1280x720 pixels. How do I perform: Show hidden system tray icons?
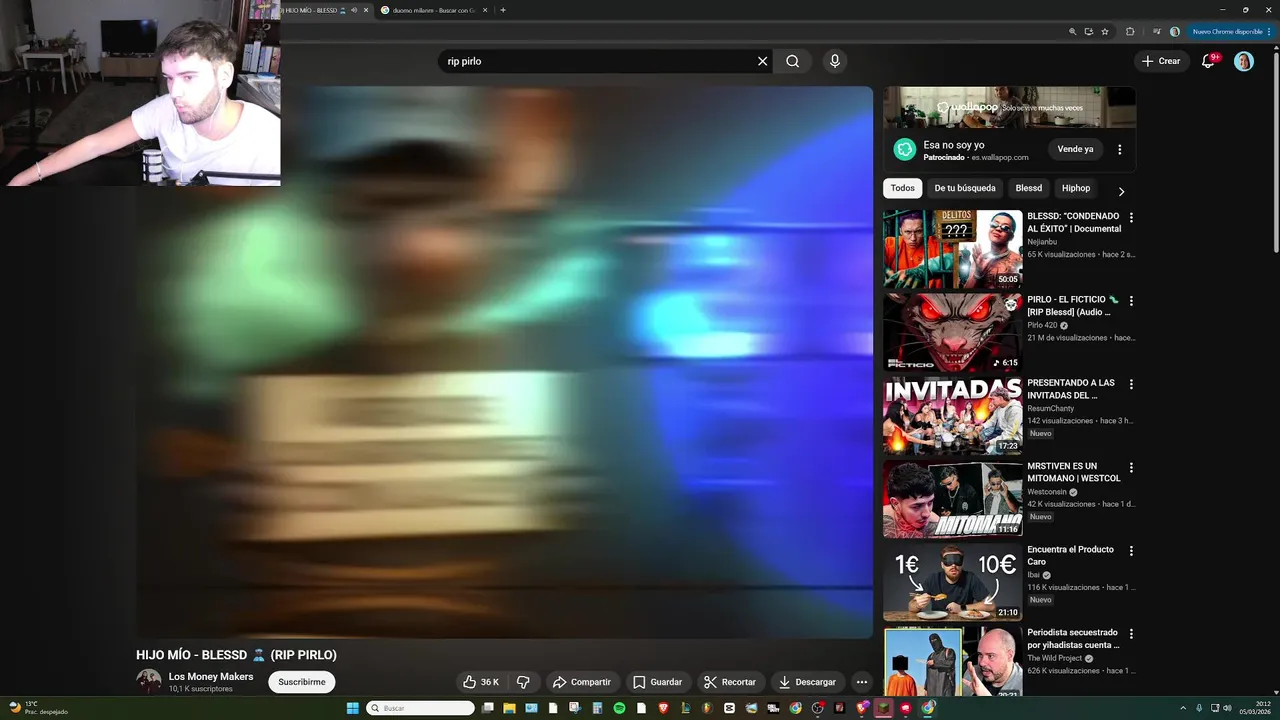[x=1183, y=708]
